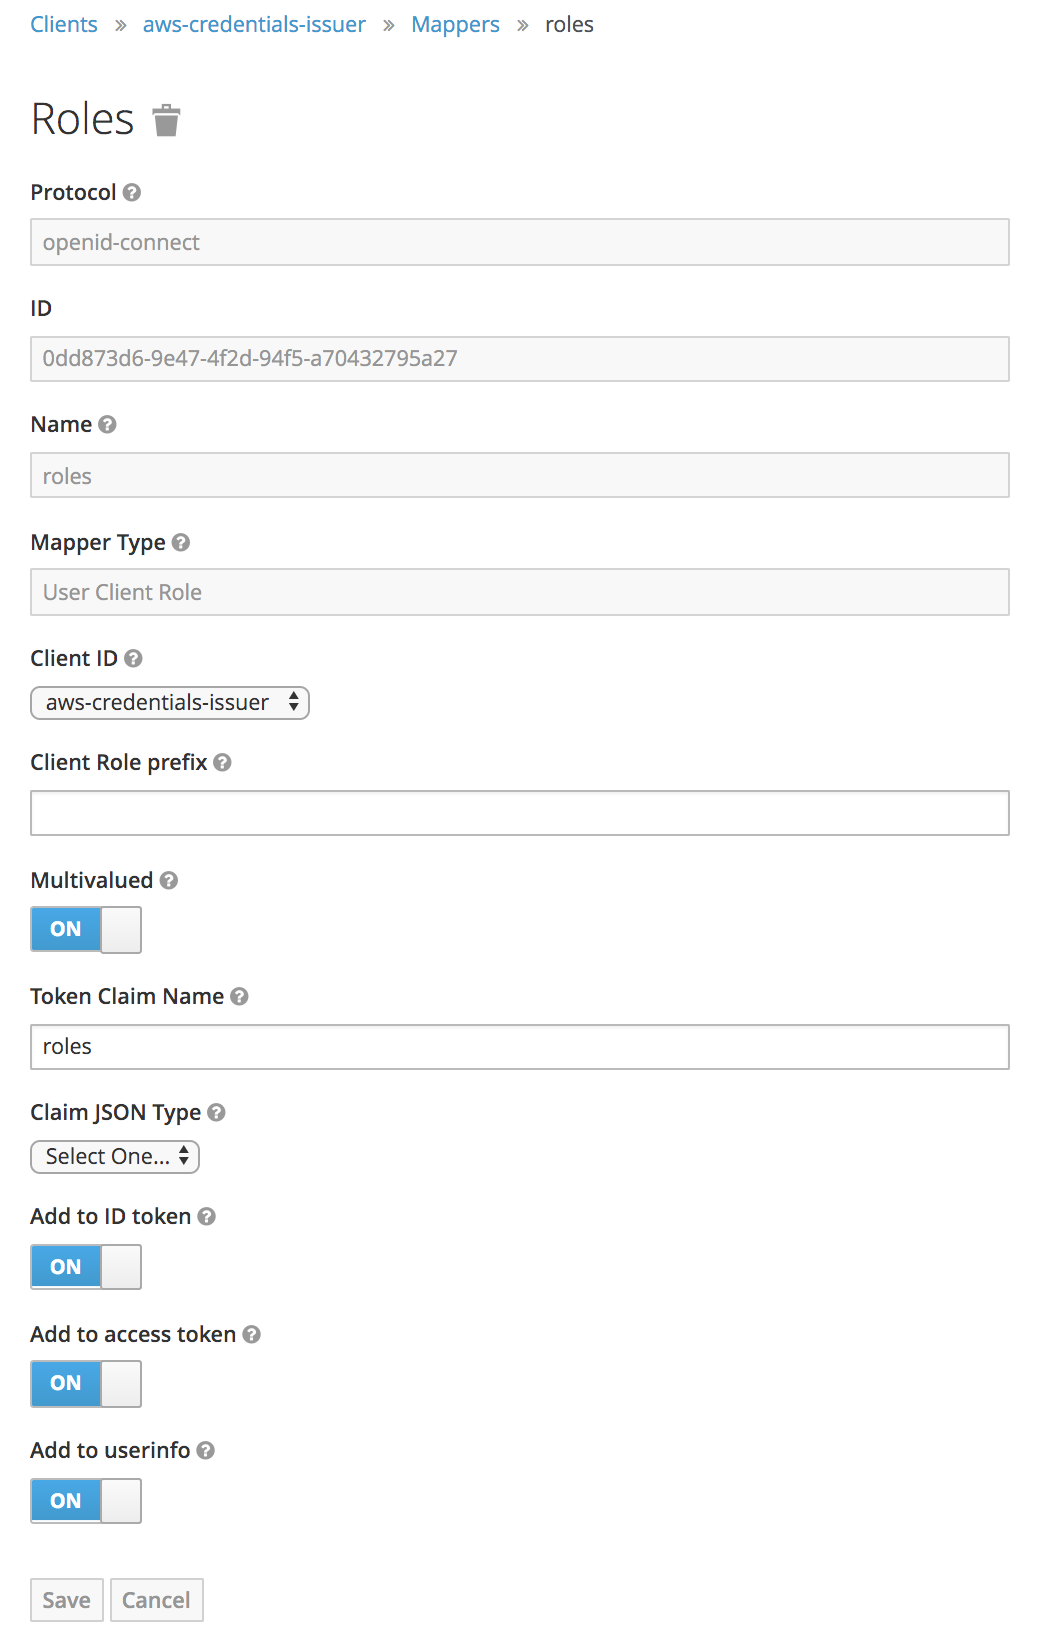Viewport: 1038px width, 1638px height.
Task: Expand the Claim JSON Type Select One dropdown
Action: pyautogui.click(x=115, y=1157)
